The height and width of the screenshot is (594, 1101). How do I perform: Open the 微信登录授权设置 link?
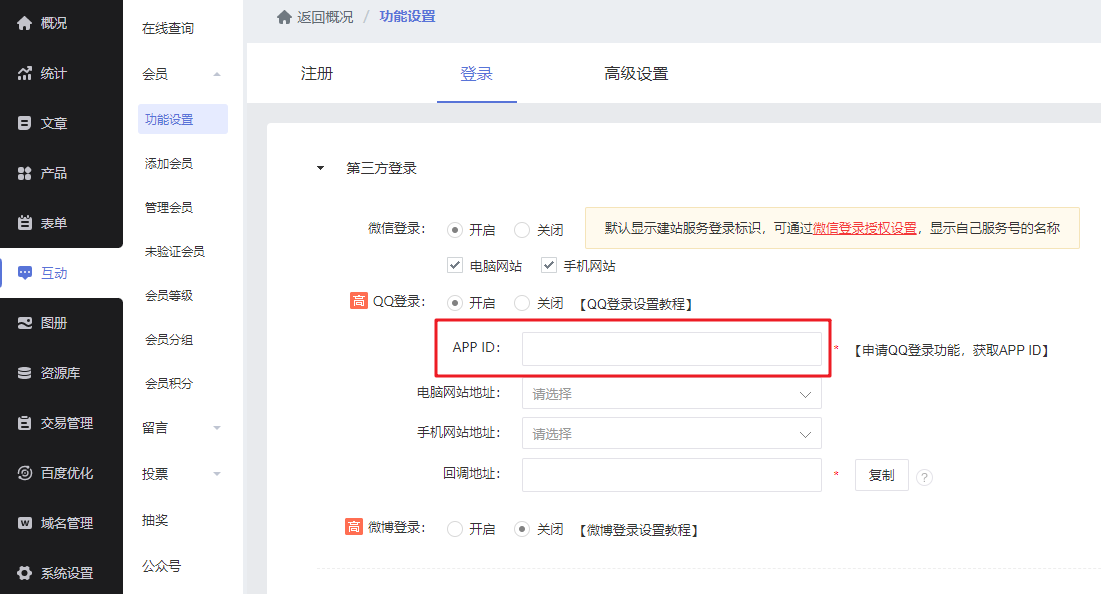(864, 228)
